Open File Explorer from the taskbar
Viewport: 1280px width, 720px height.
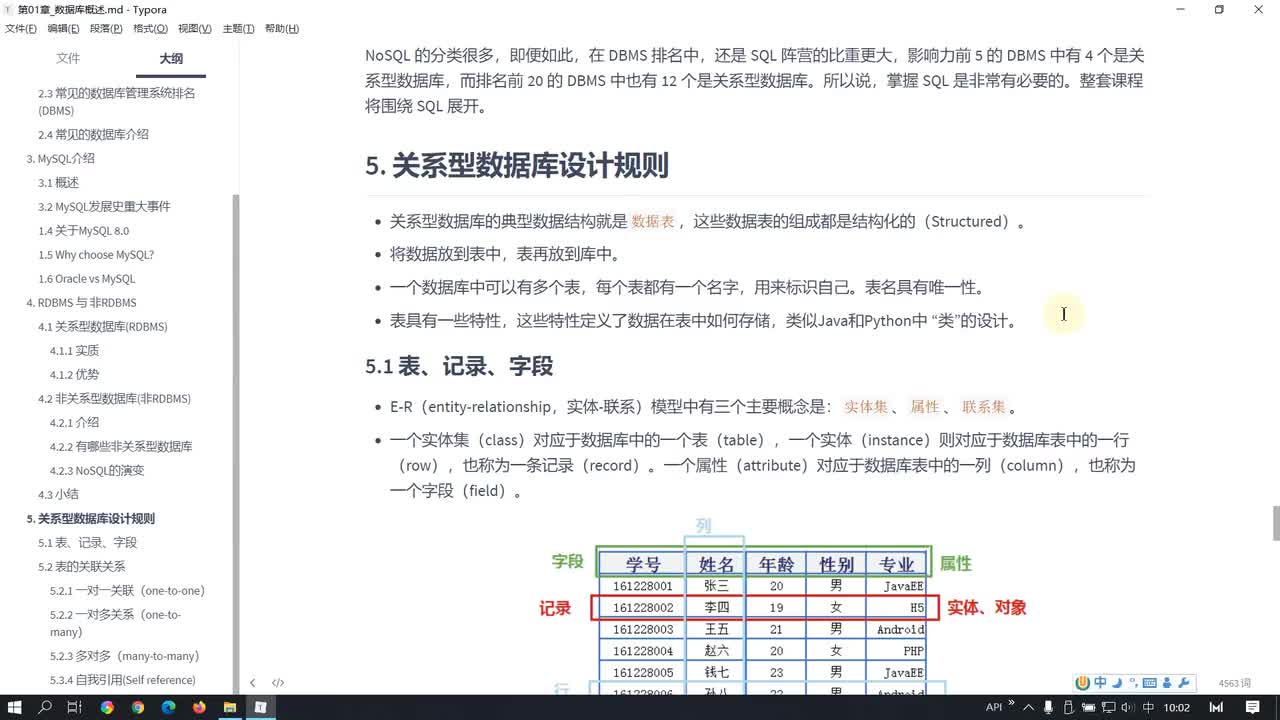click(229, 707)
